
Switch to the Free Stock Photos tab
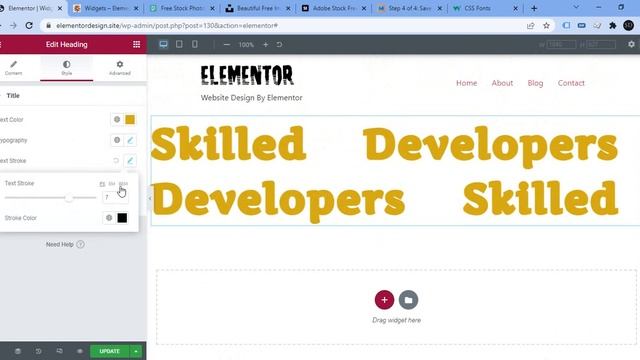tap(182, 8)
